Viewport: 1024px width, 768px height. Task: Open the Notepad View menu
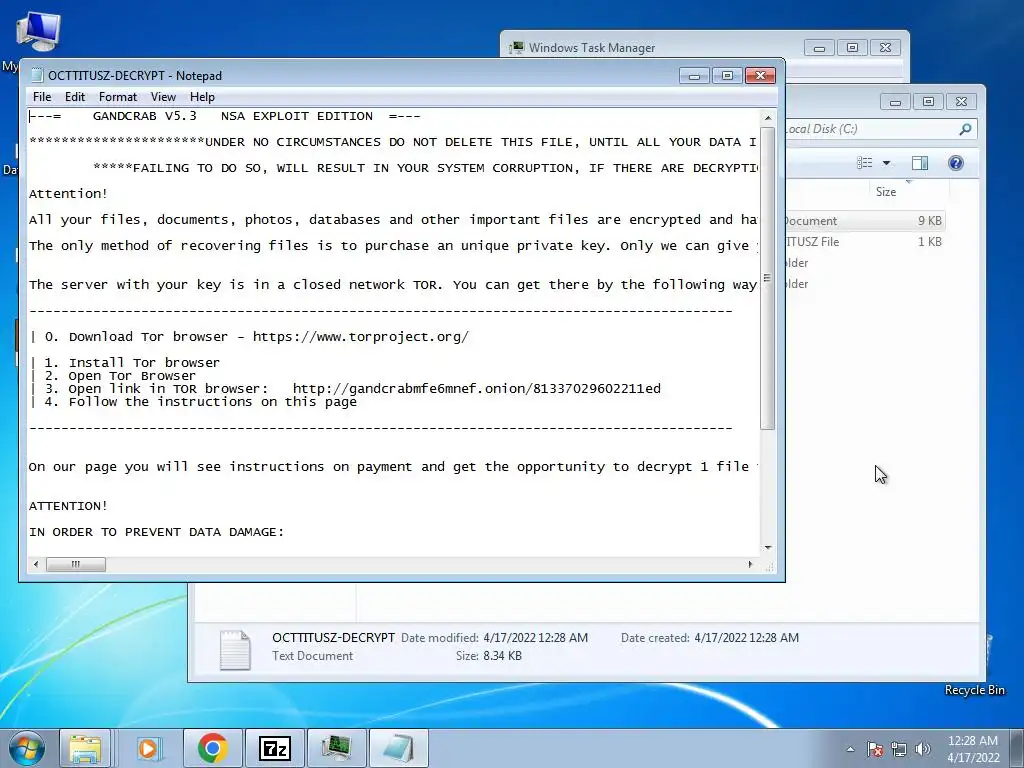click(163, 97)
